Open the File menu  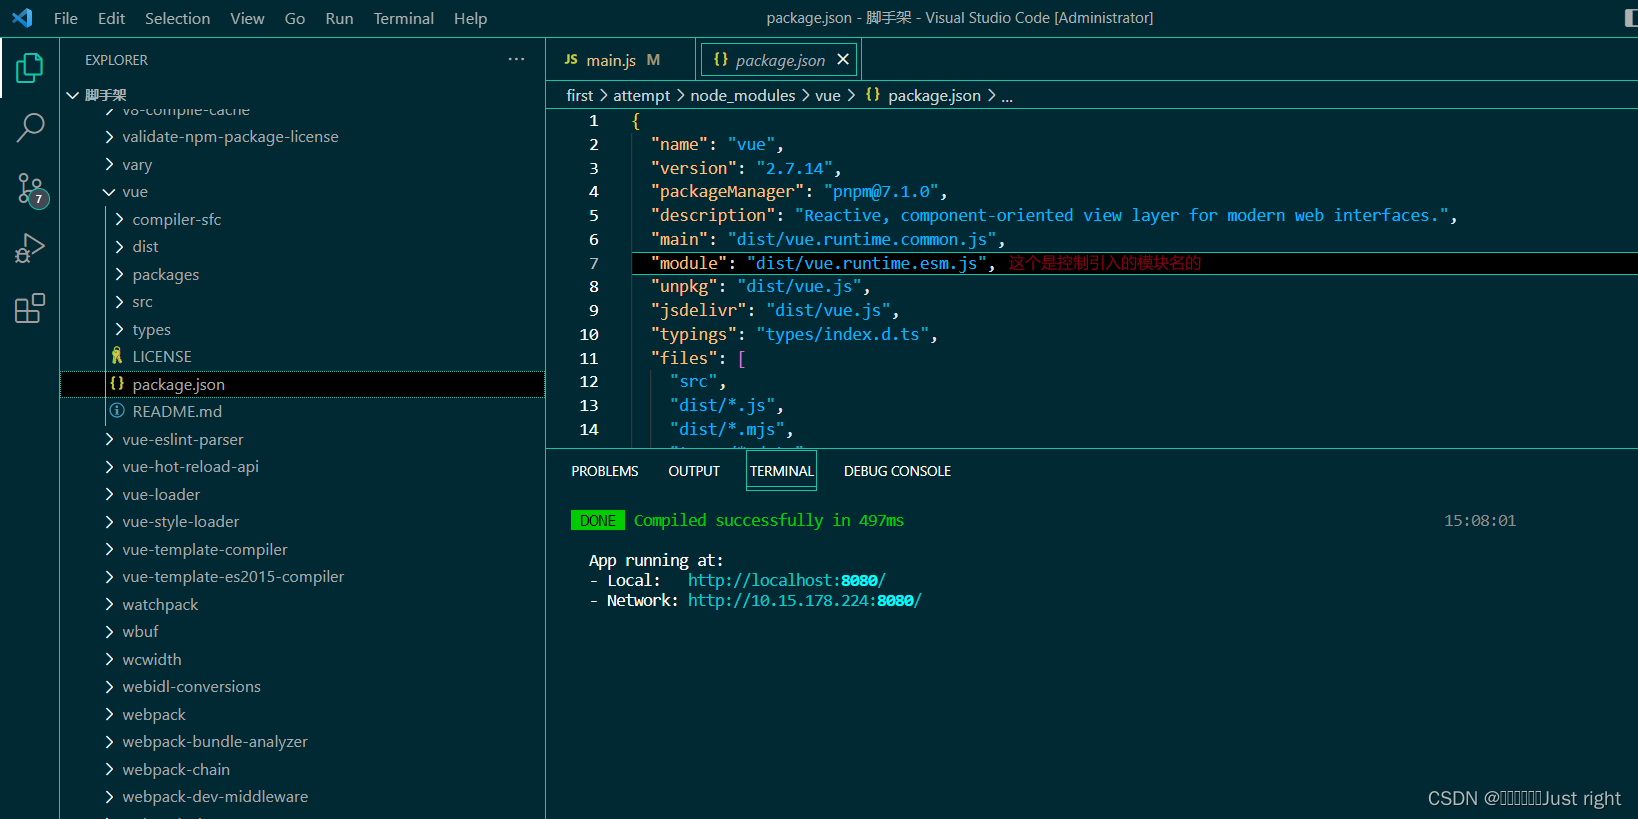tap(65, 18)
